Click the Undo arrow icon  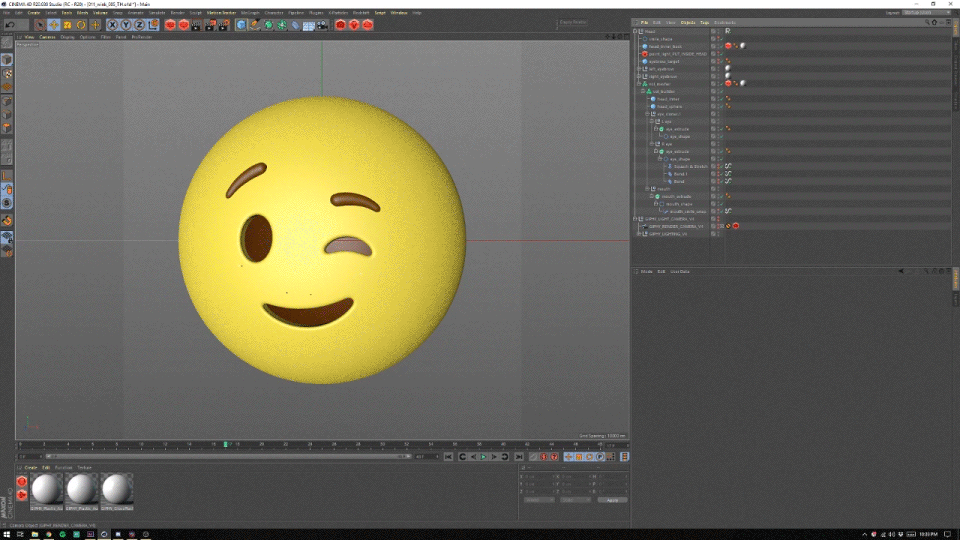point(10,25)
